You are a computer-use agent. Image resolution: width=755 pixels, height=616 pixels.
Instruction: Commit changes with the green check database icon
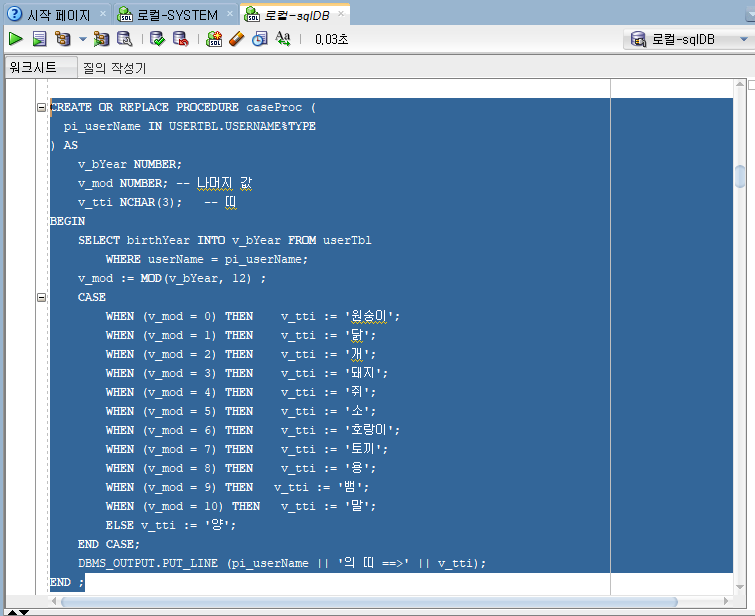pos(157,39)
